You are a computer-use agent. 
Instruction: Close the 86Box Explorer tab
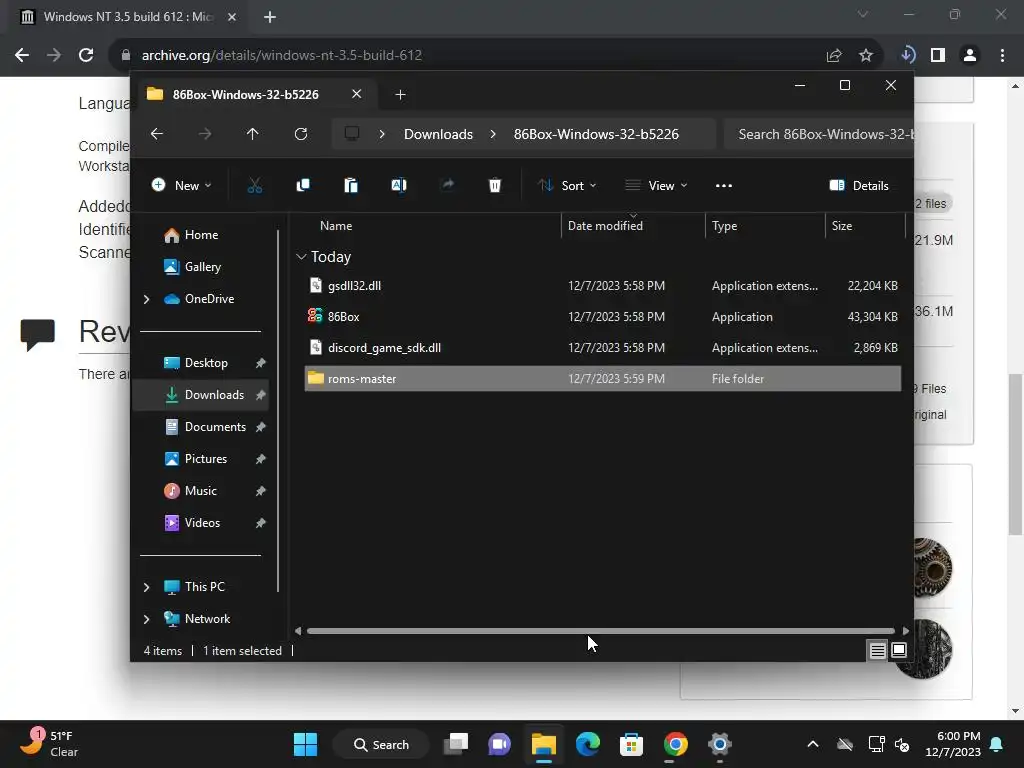(x=357, y=94)
